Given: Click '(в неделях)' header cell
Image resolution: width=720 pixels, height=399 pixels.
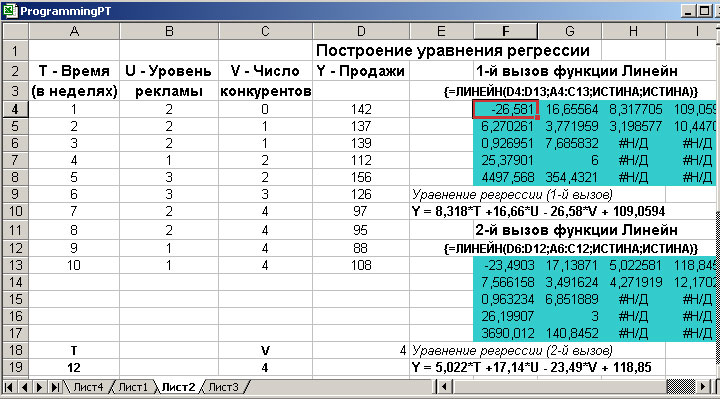Looking at the screenshot, I should click(x=74, y=91).
